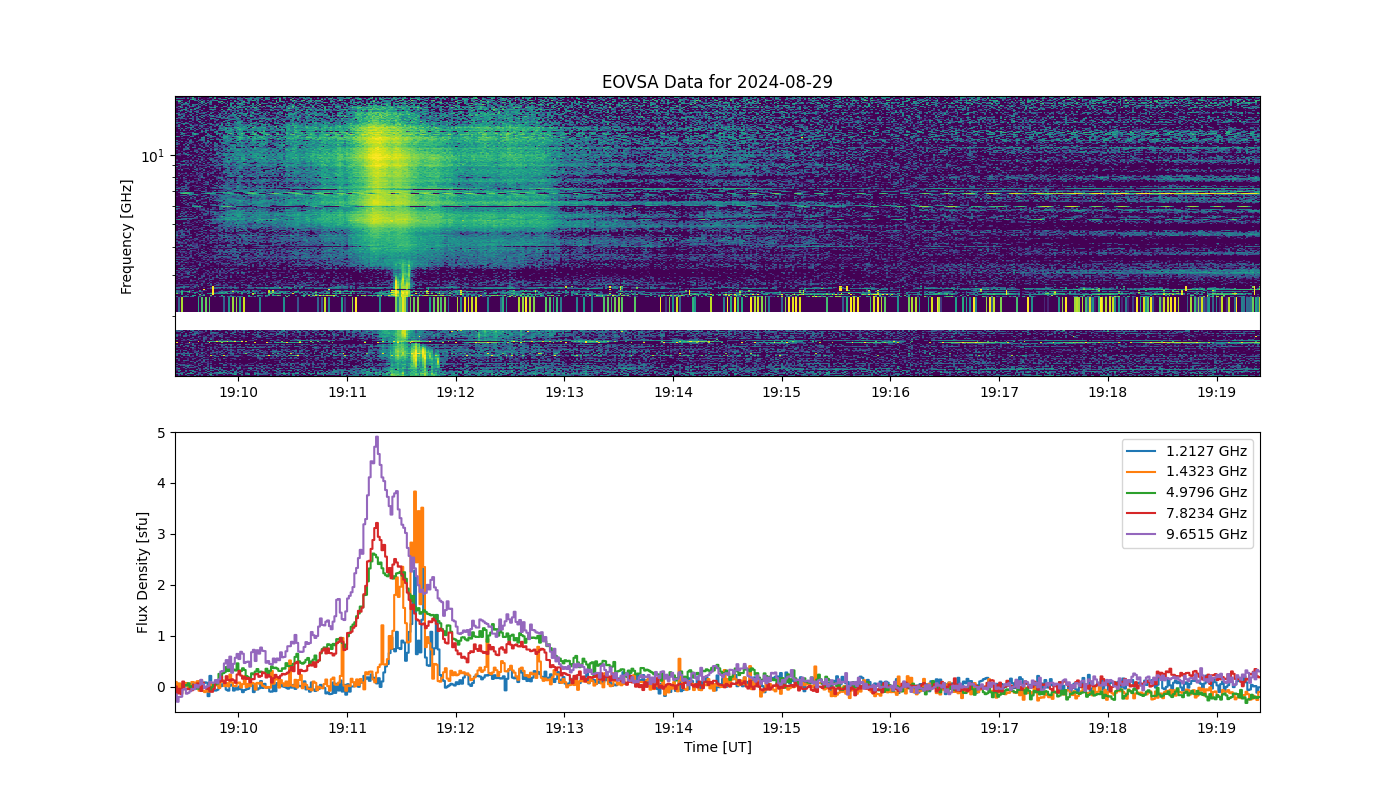This screenshot has height=800, width=1400.
Task: Click the y-axis value '5' on the flux plot
Action: [x=161, y=433]
